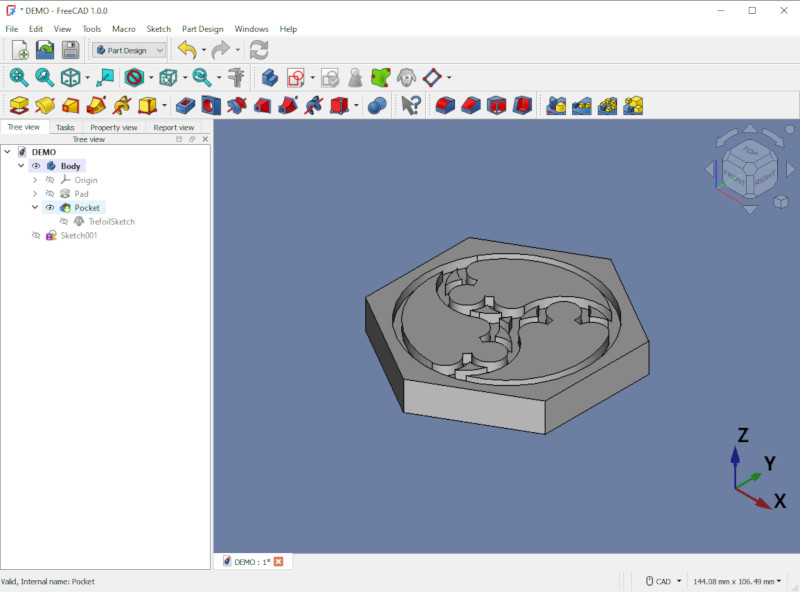Image resolution: width=800 pixels, height=592 pixels.
Task: Open the Macro menu
Action: tap(123, 29)
